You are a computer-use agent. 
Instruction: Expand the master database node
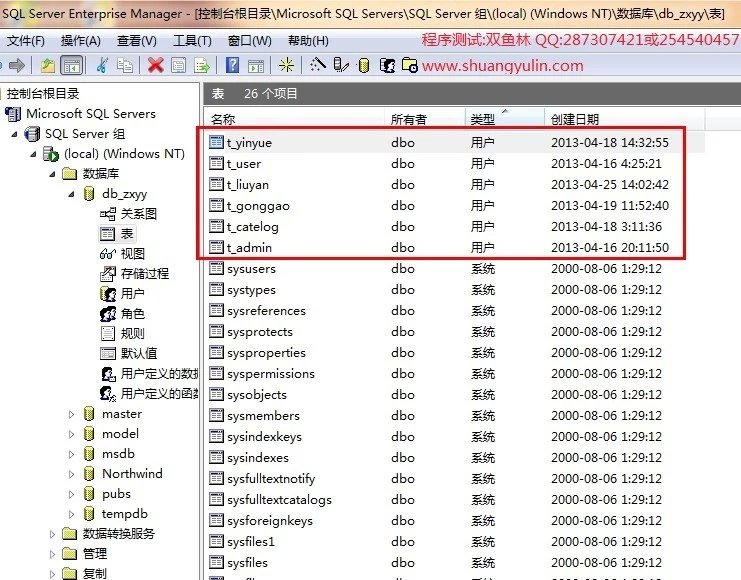click(x=71, y=415)
